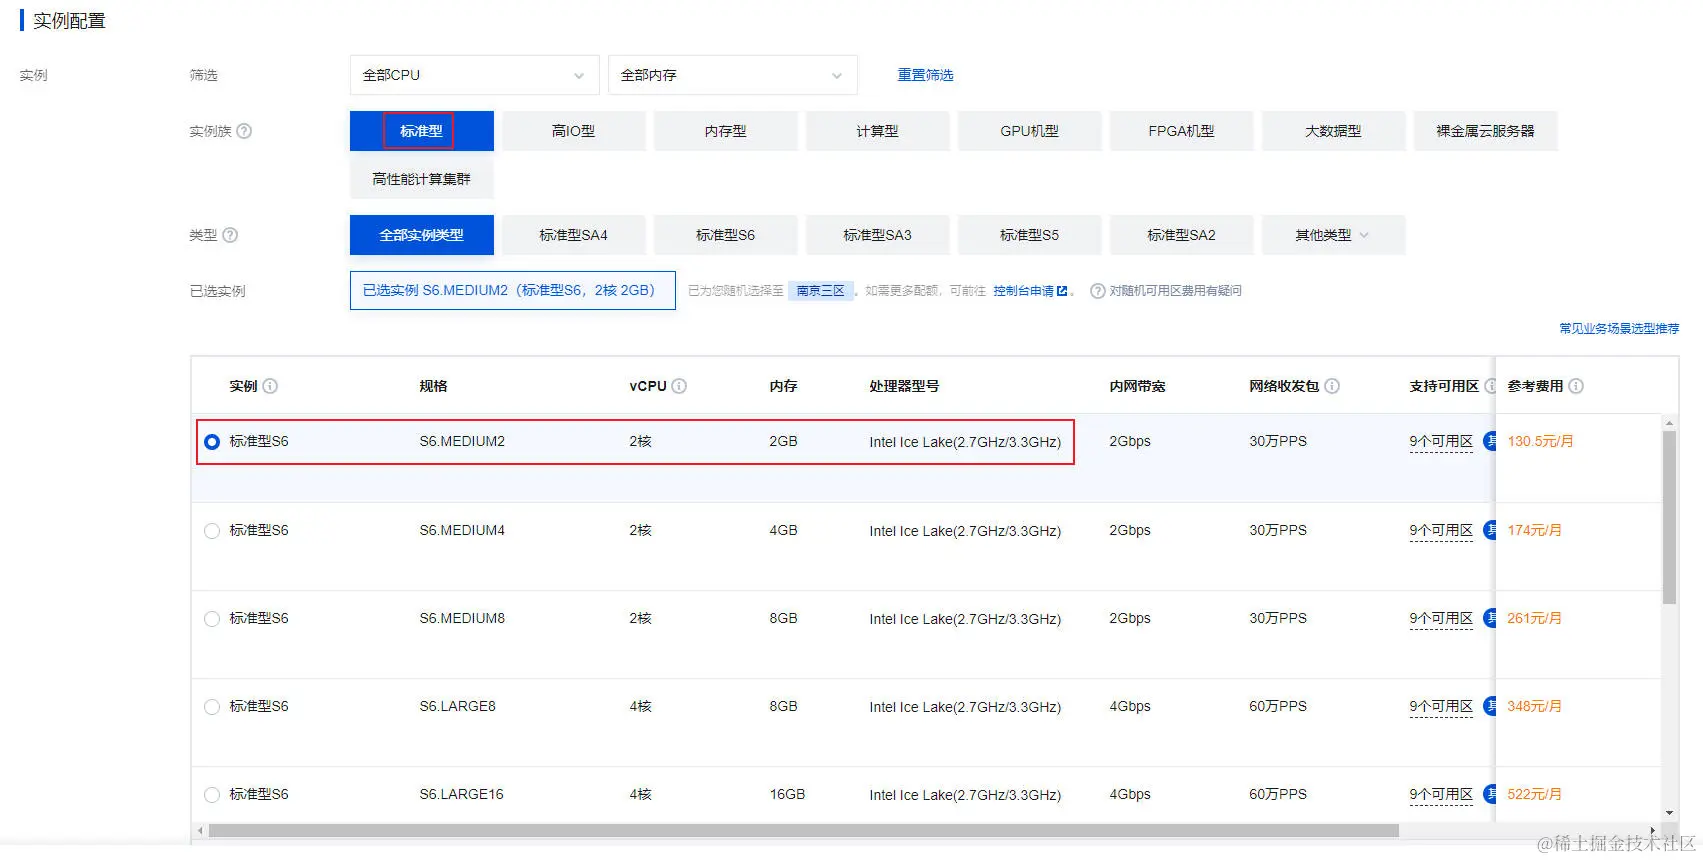Click the external link icon after 控制台申请
Screen dimensions: 1703x860
click(x=1062, y=291)
